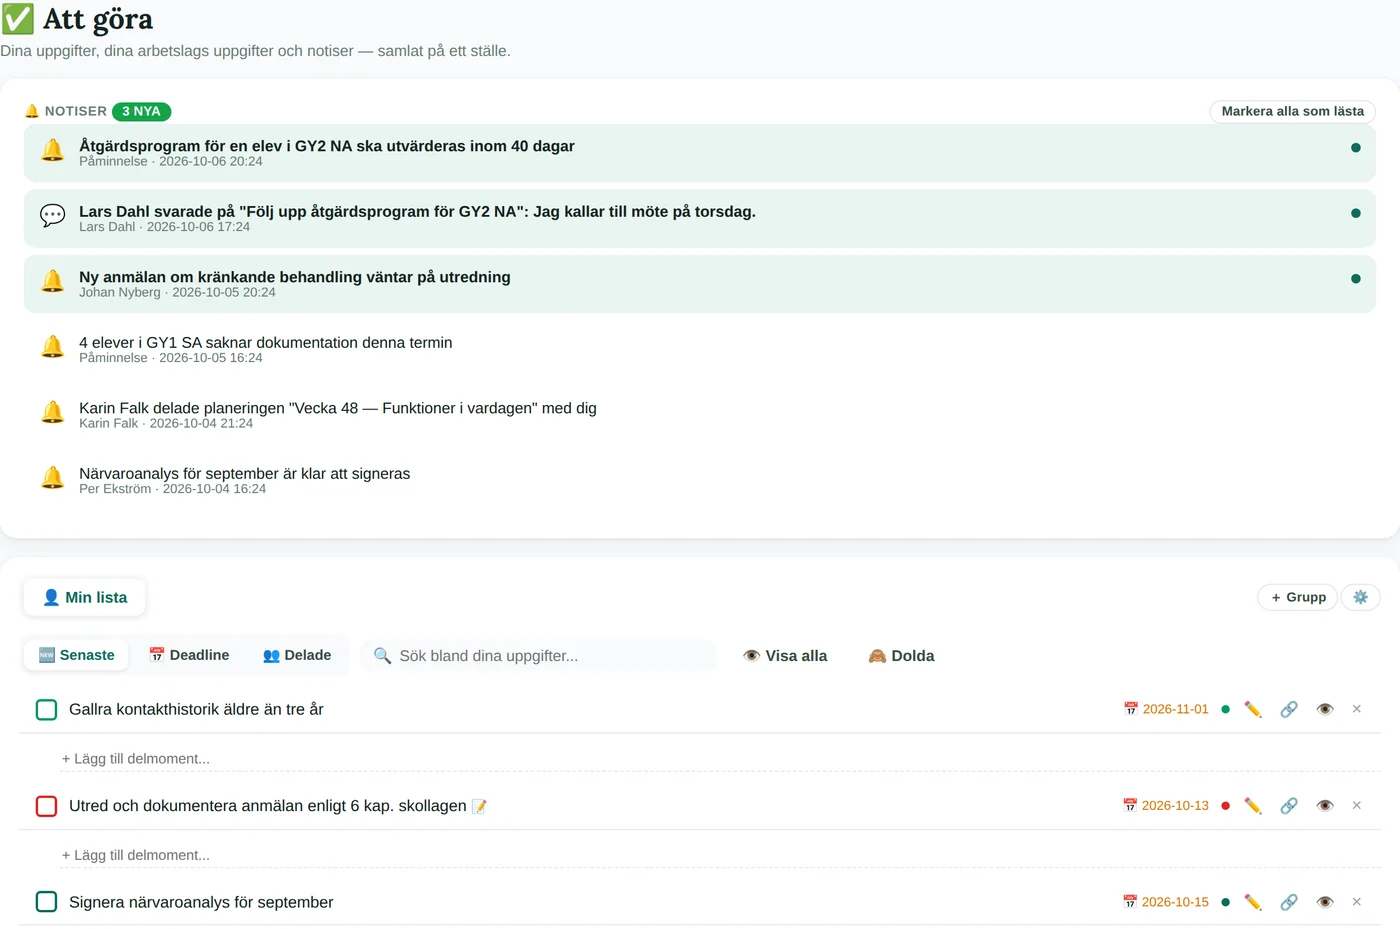
Task: Open note icon on Utred och dokumentera task
Action: click(479, 806)
